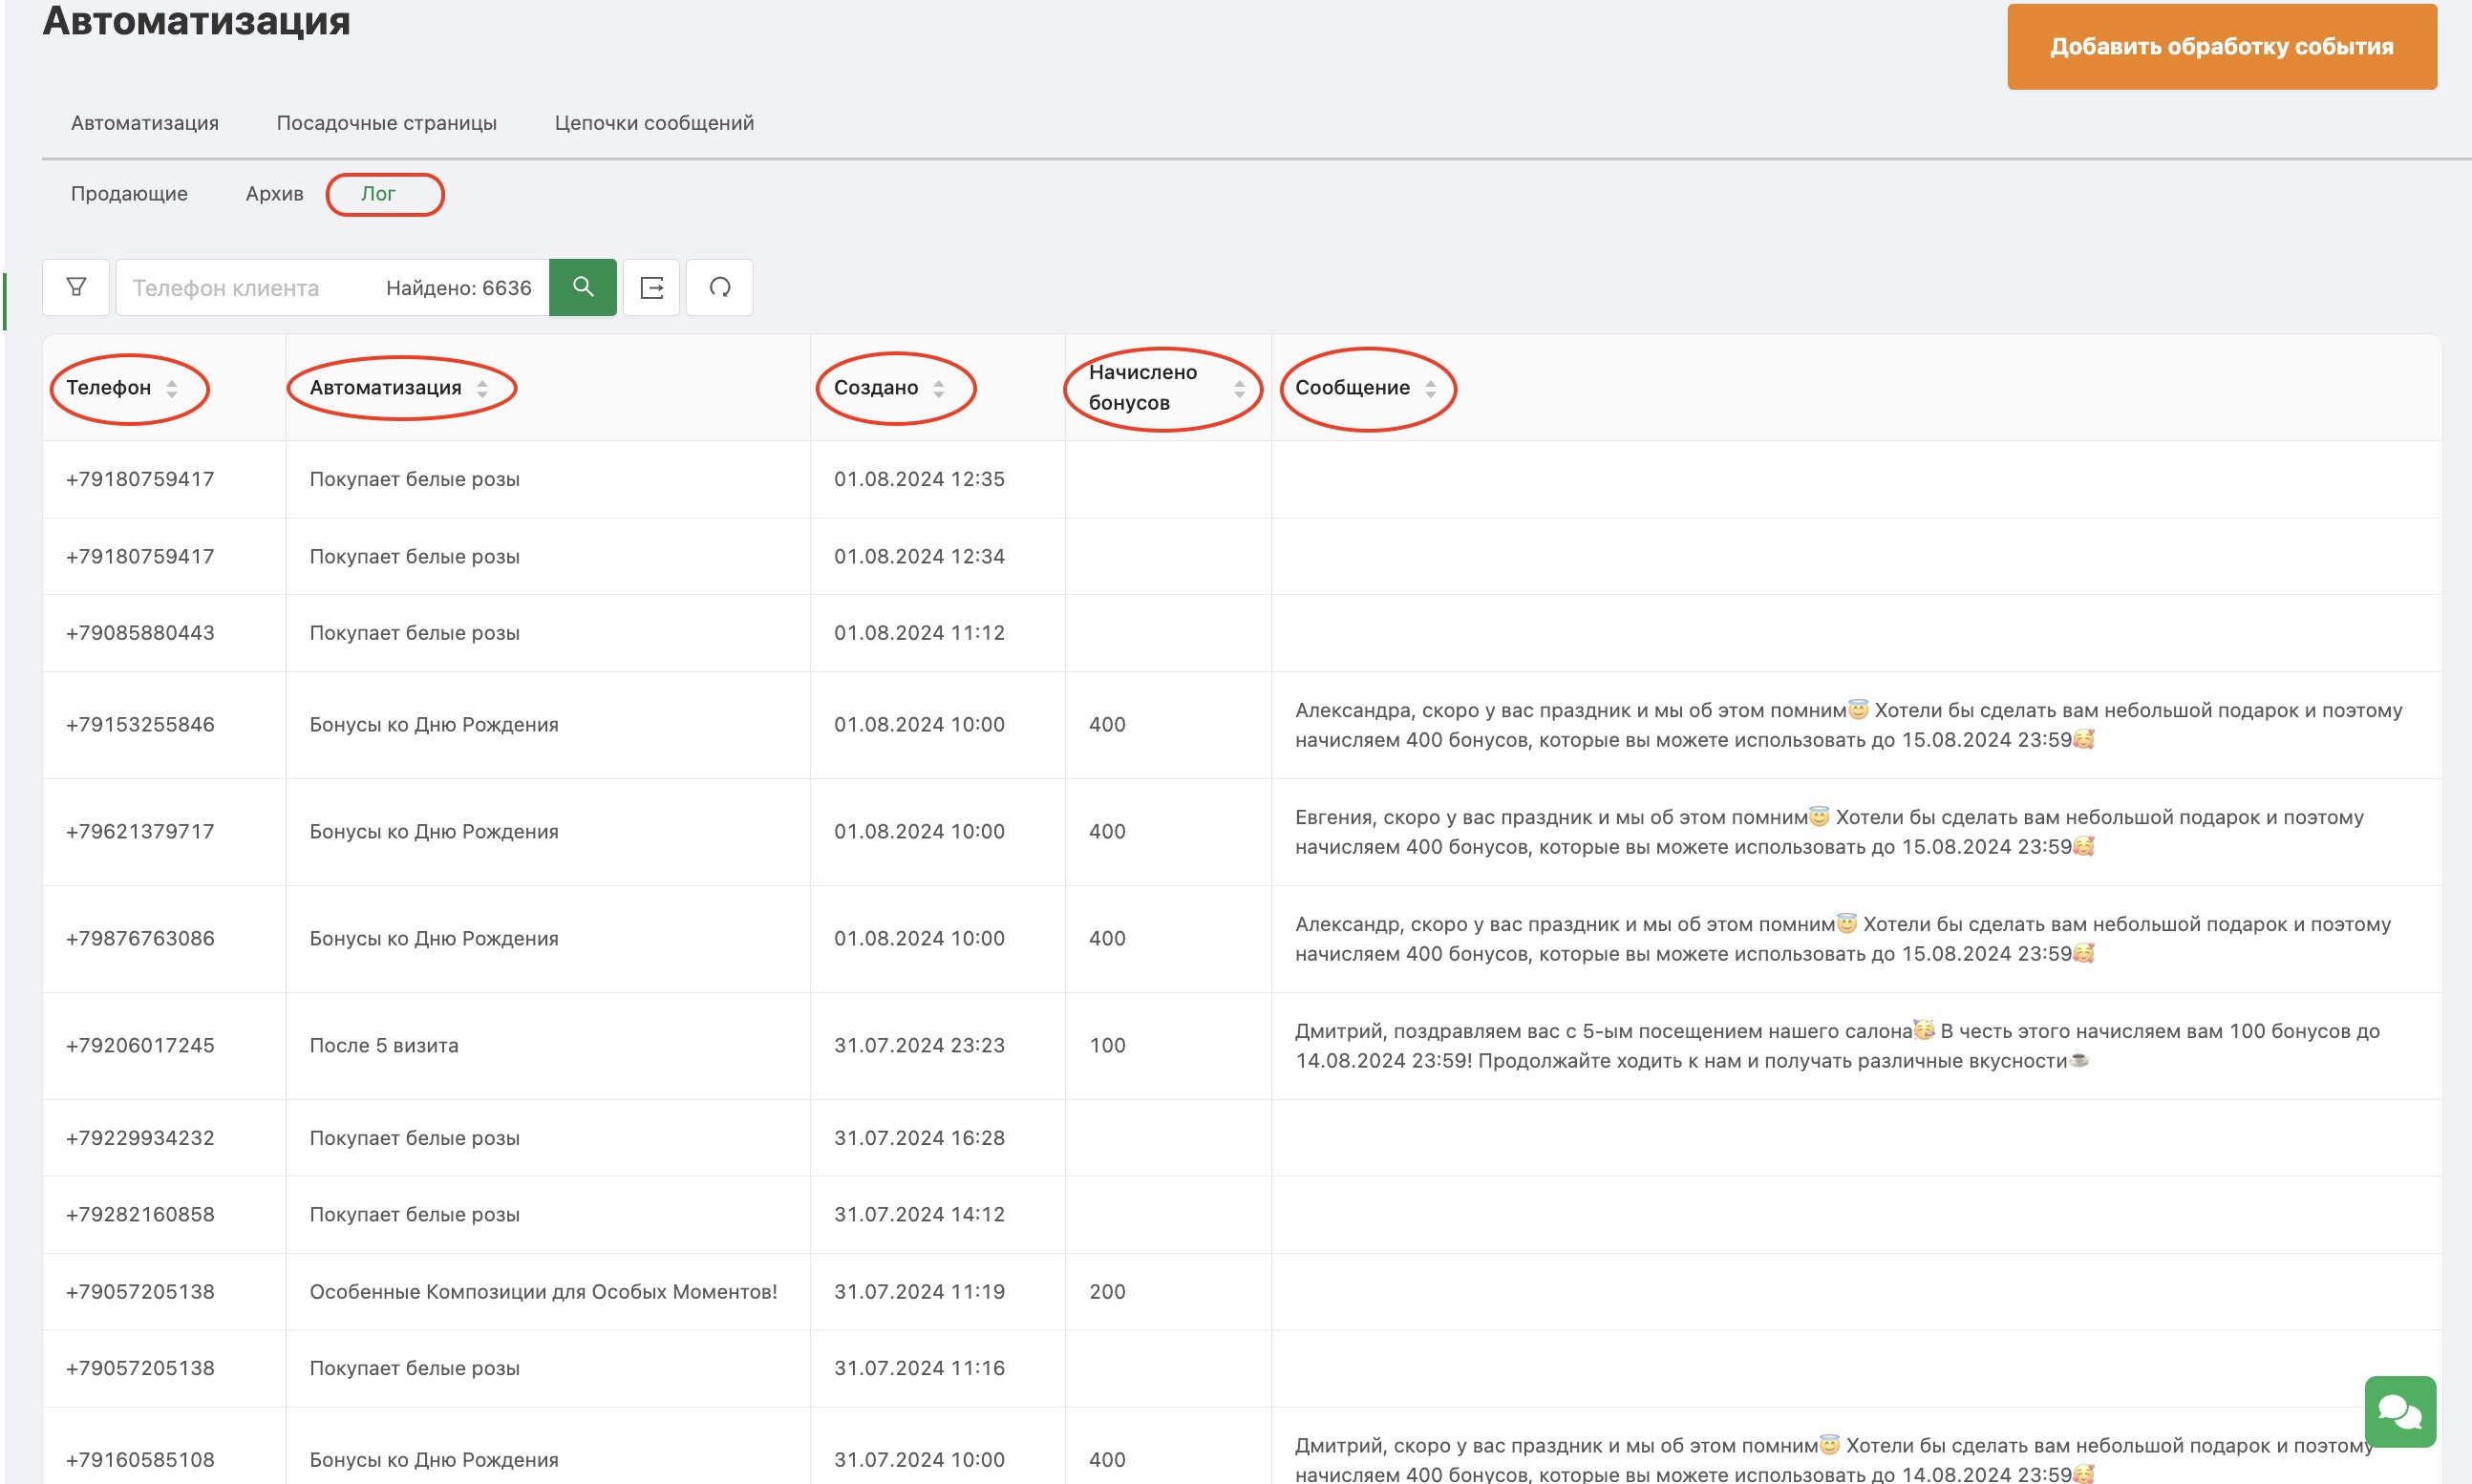The height and width of the screenshot is (1484, 2472).
Task: Click the message starting with Александра,
Action: click(x=1848, y=725)
